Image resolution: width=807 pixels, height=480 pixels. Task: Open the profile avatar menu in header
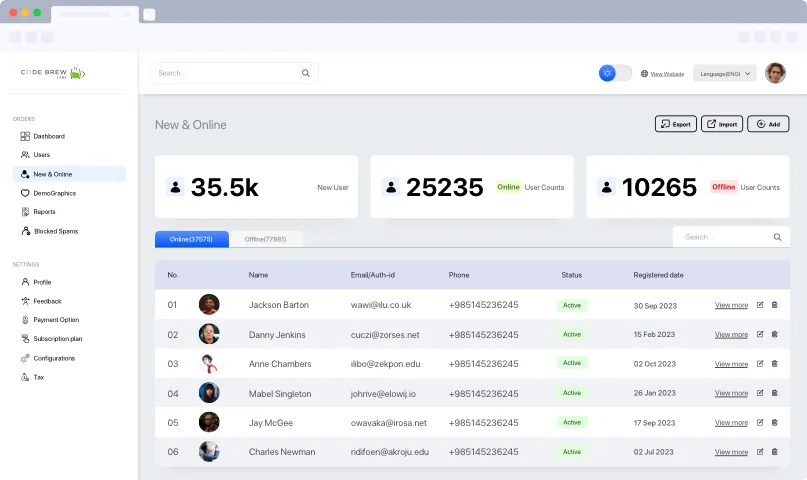point(775,73)
